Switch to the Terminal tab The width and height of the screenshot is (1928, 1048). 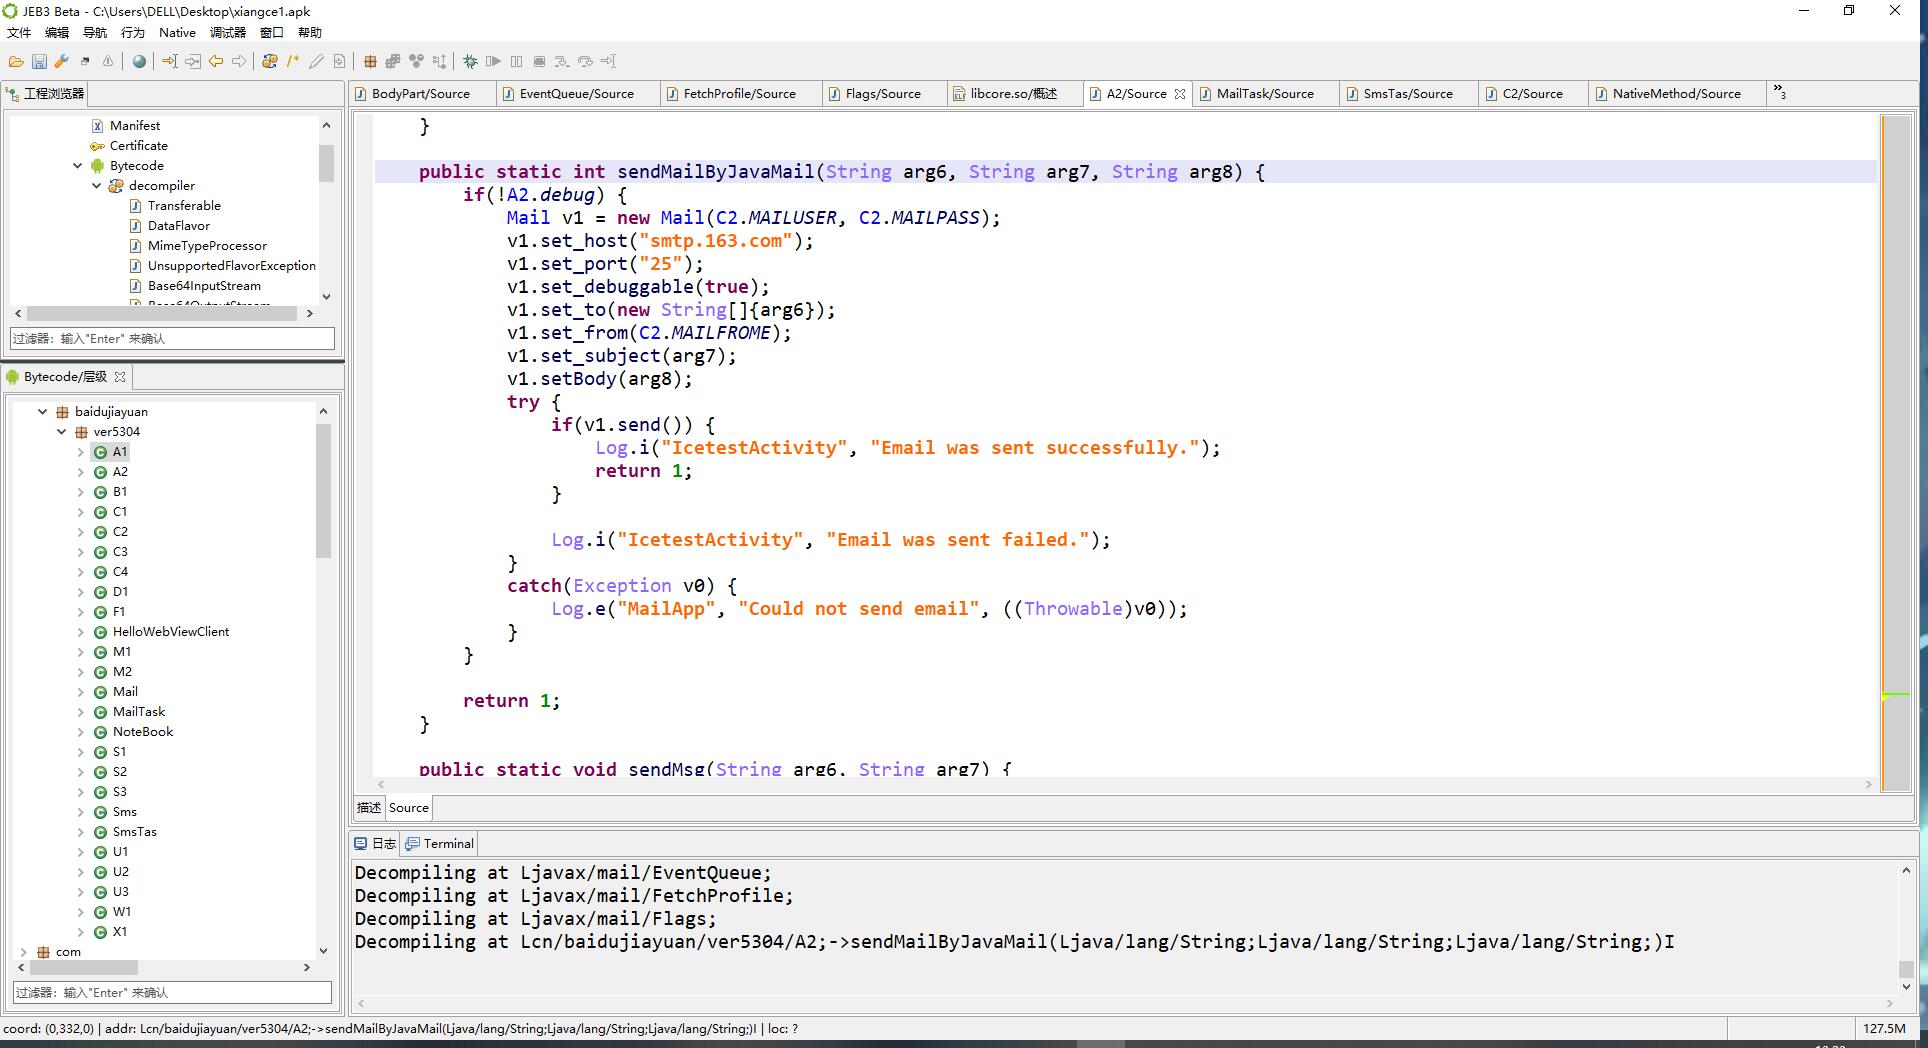(x=440, y=844)
